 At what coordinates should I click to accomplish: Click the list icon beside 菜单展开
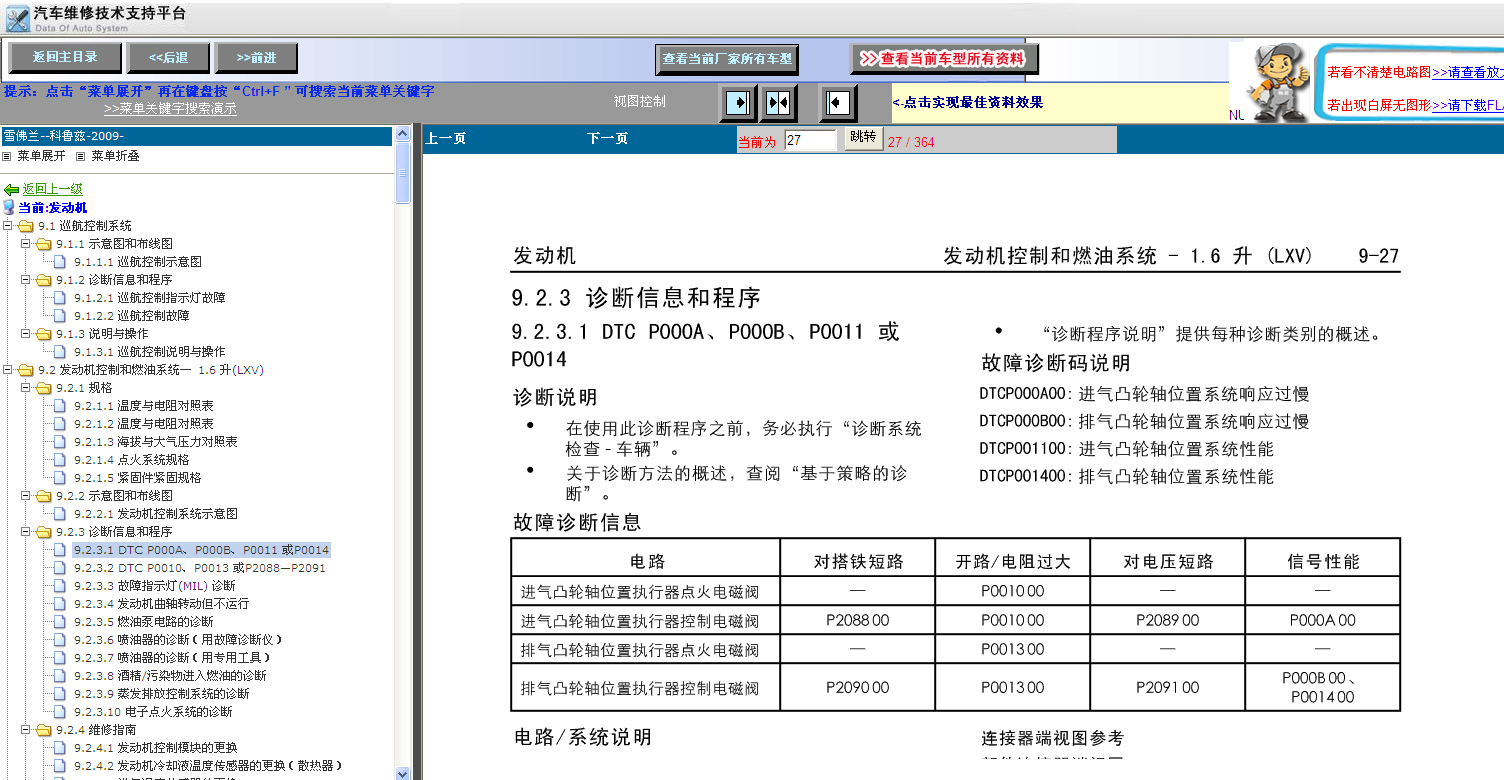coord(7,156)
